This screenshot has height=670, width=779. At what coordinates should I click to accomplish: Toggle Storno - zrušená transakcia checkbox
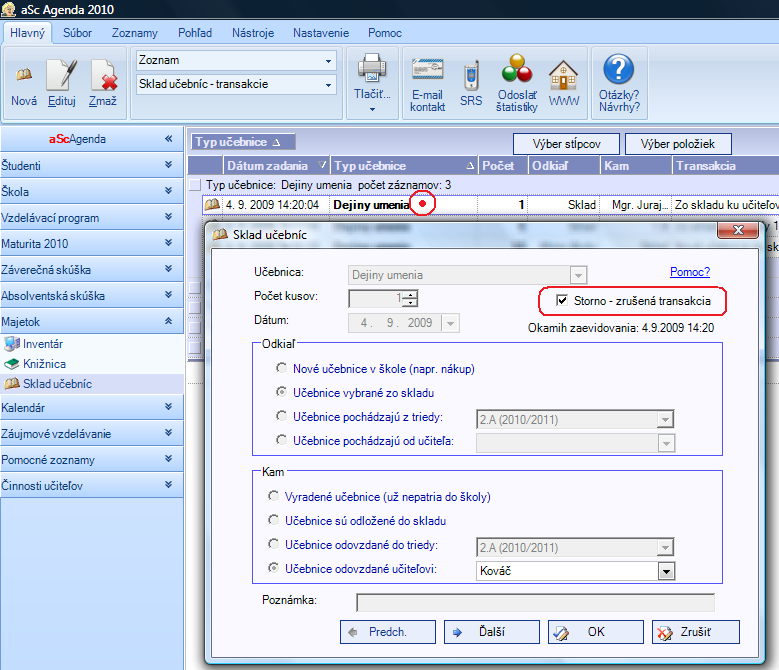562,300
